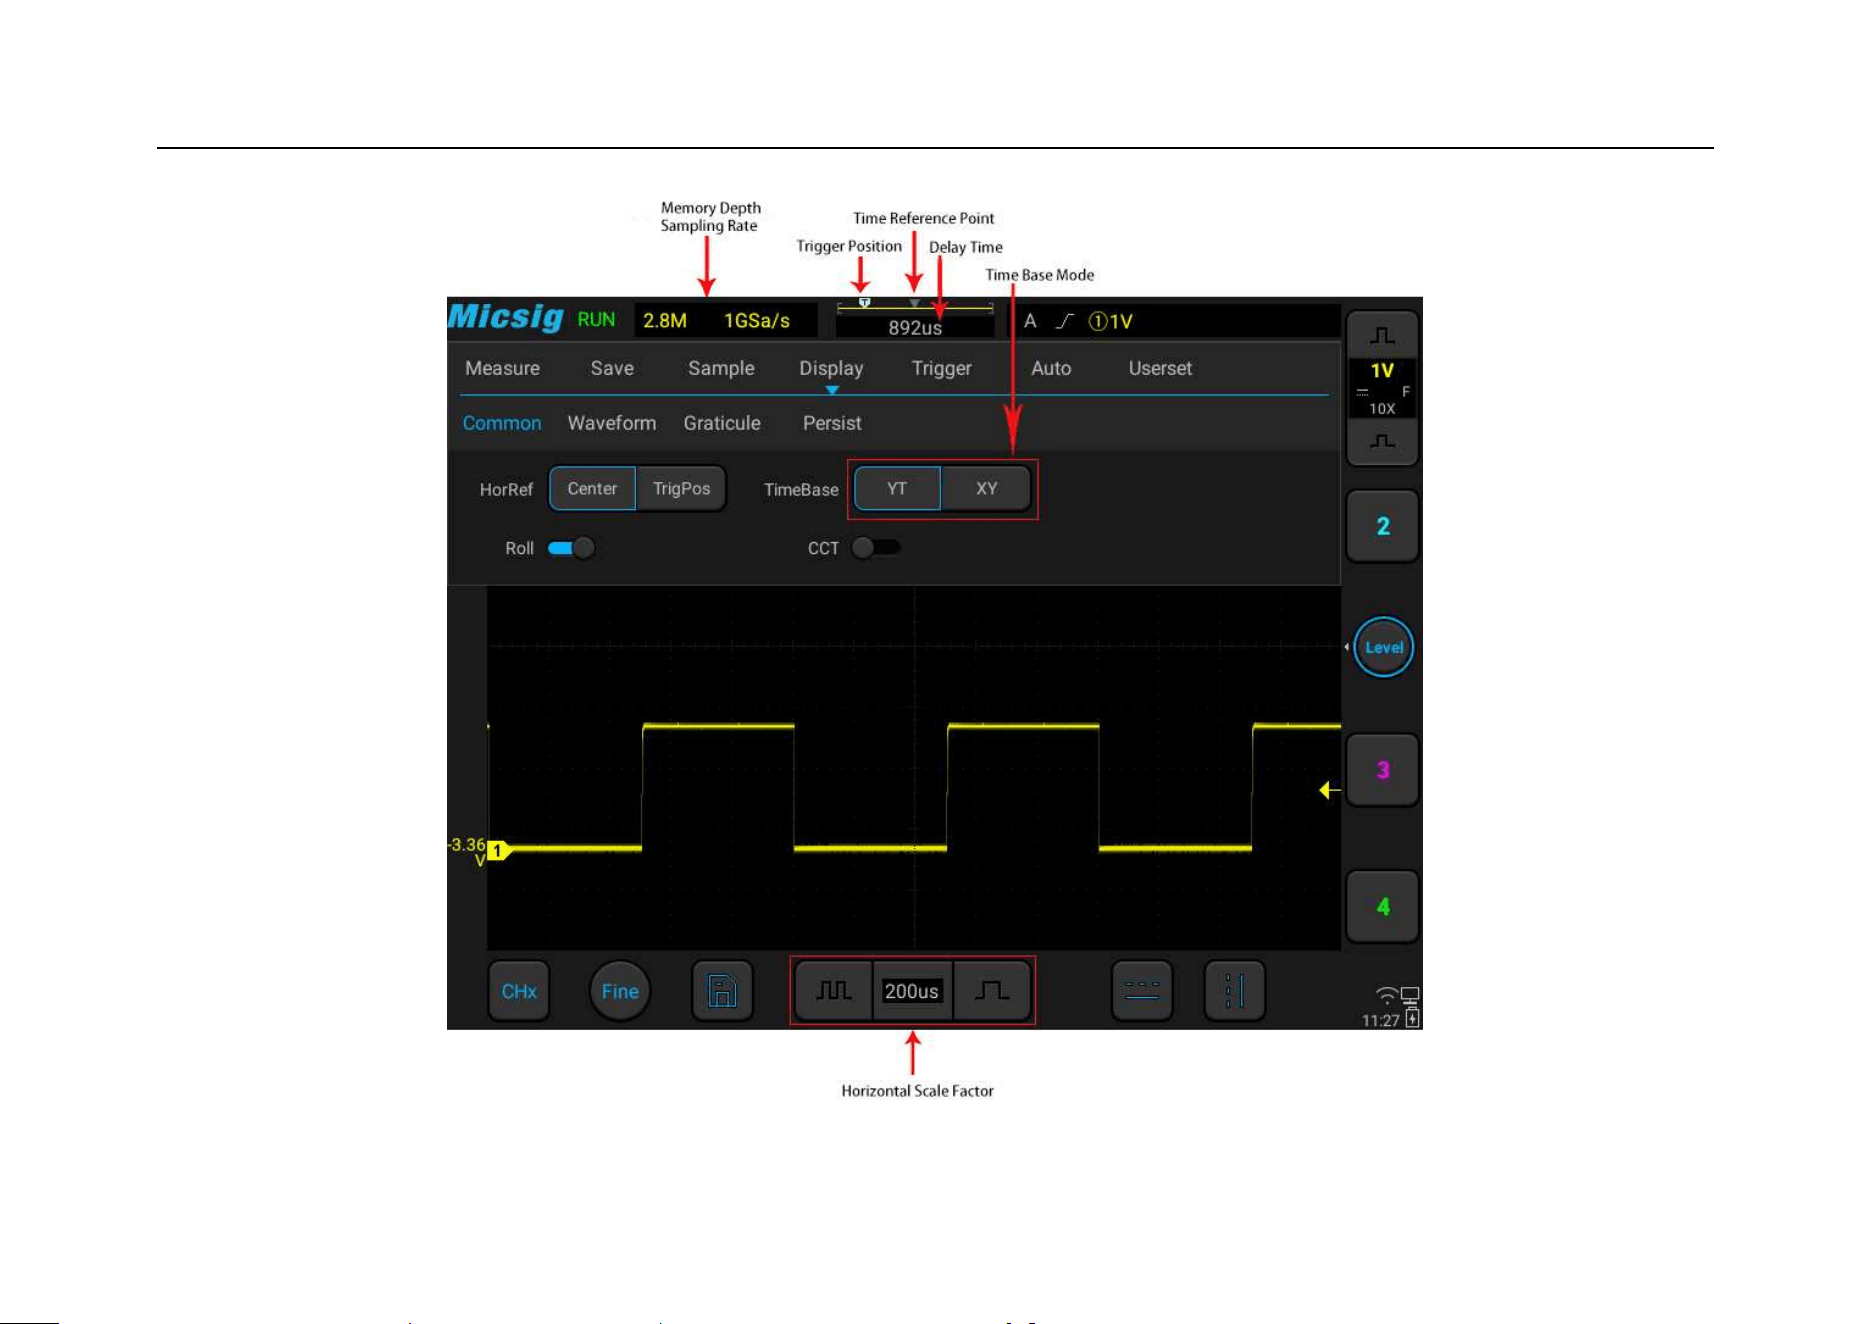The height and width of the screenshot is (1324, 1872).
Task: Decrease time base with multi-pulse icon
Action: pos(834,991)
